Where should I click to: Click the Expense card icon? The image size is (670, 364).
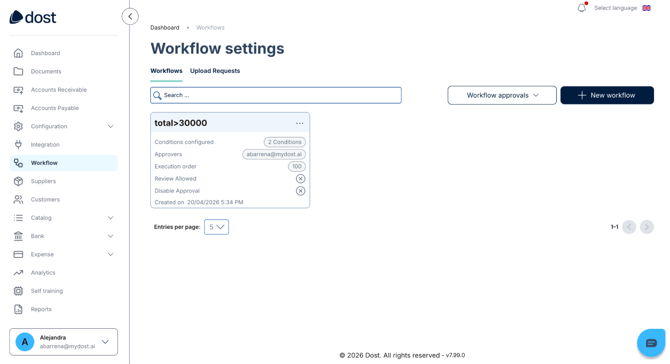pyautogui.click(x=18, y=254)
